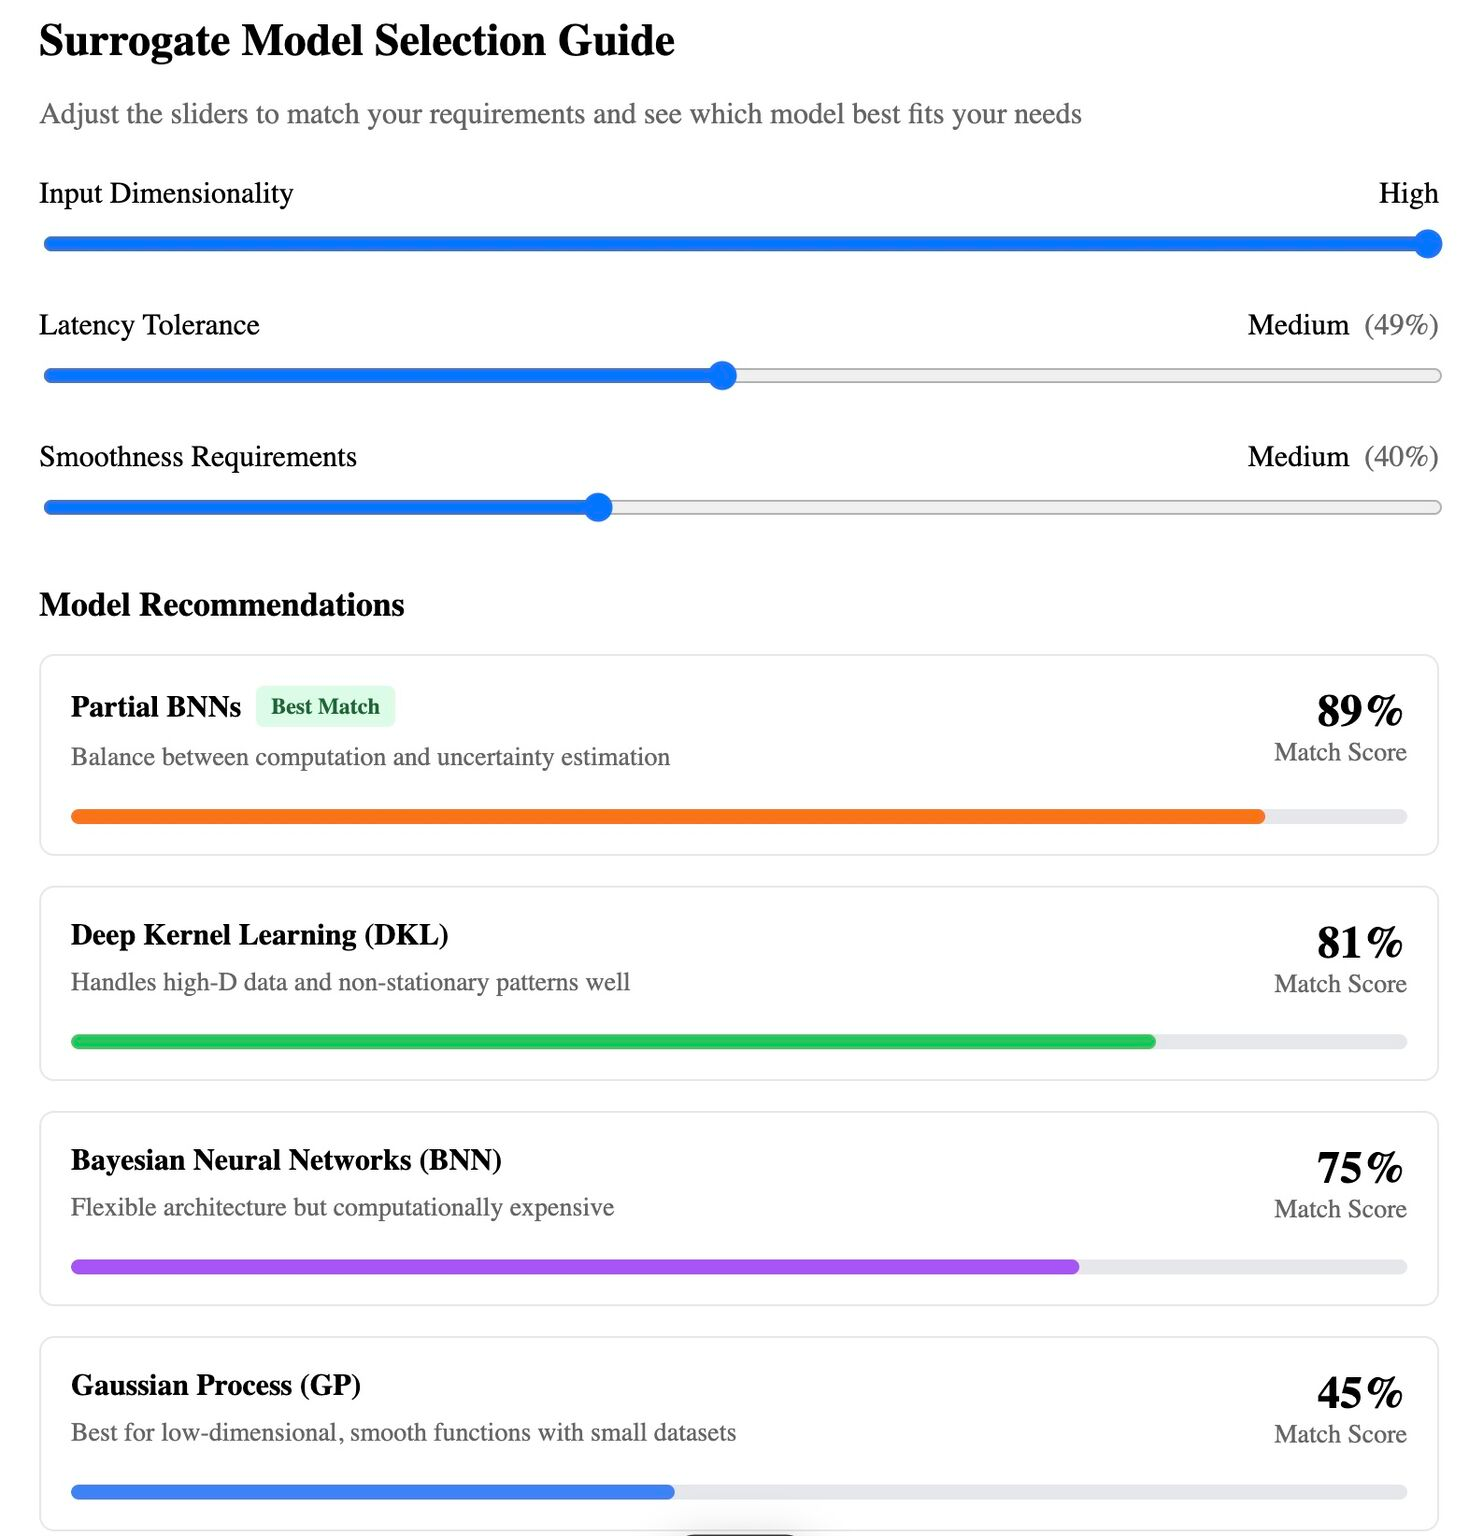Click the 'Model Recommendations' heading
The width and height of the screenshot is (1469, 1536).
222,605
